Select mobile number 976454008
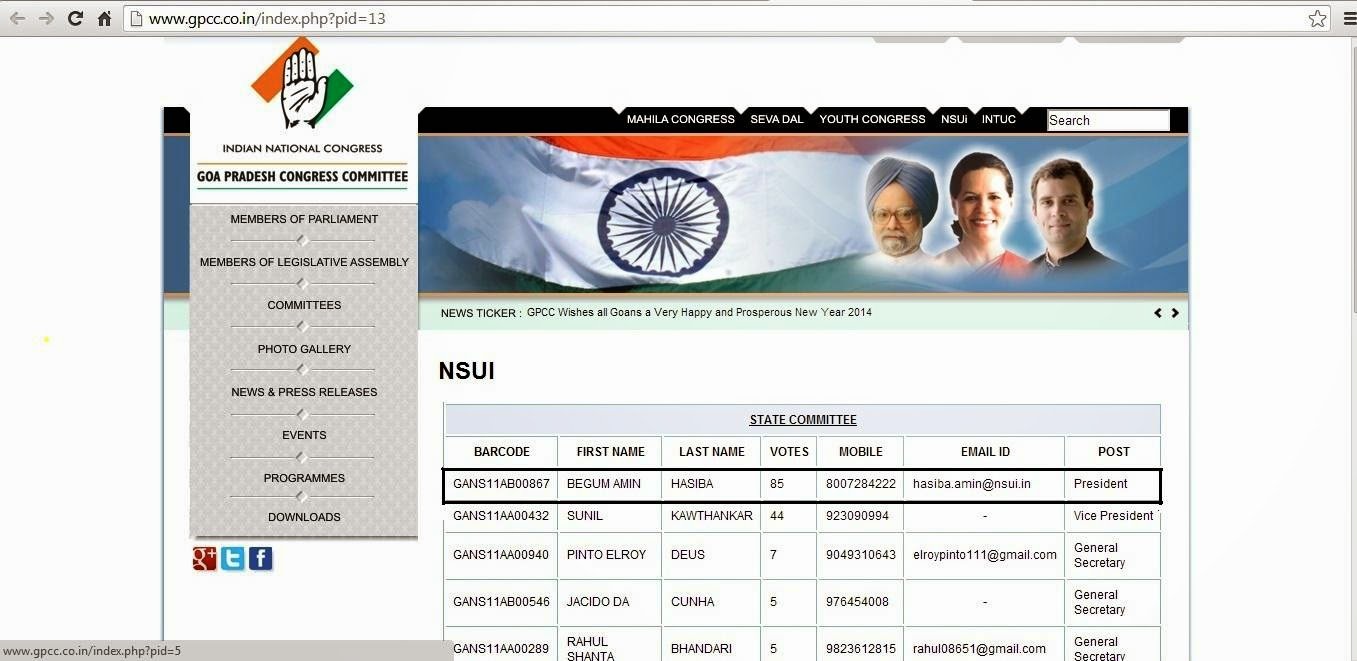 point(857,602)
